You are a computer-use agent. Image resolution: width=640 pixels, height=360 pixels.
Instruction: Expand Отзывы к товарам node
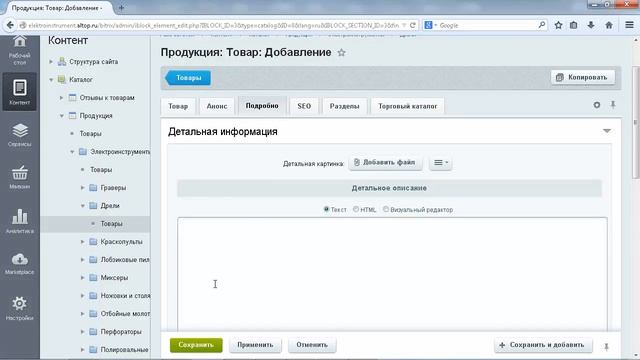pyautogui.click(x=62, y=98)
